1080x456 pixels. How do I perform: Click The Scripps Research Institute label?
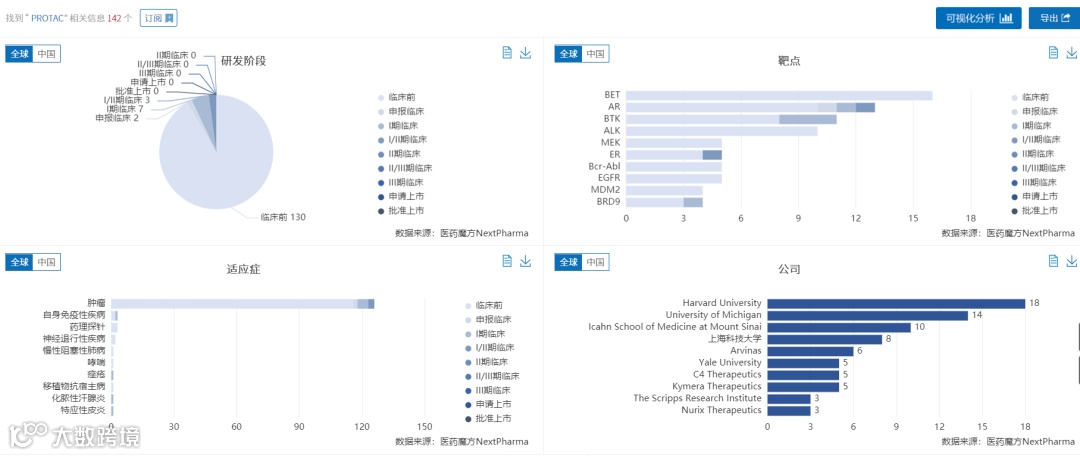pyautogui.click(x=697, y=398)
